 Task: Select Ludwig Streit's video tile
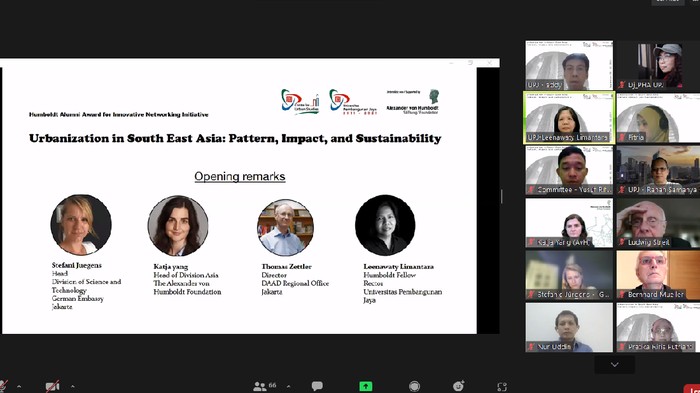[x=658, y=223]
